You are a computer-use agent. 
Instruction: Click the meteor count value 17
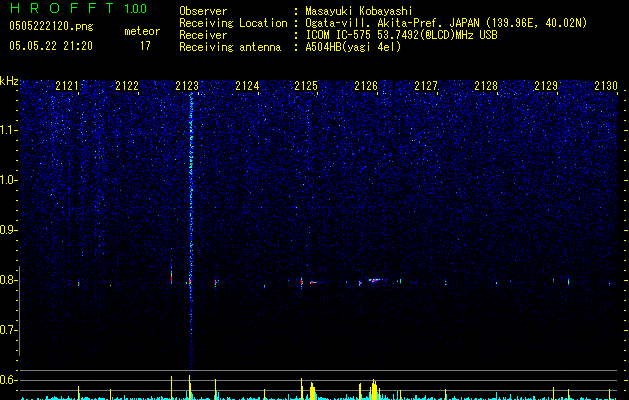[x=145, y=46]
